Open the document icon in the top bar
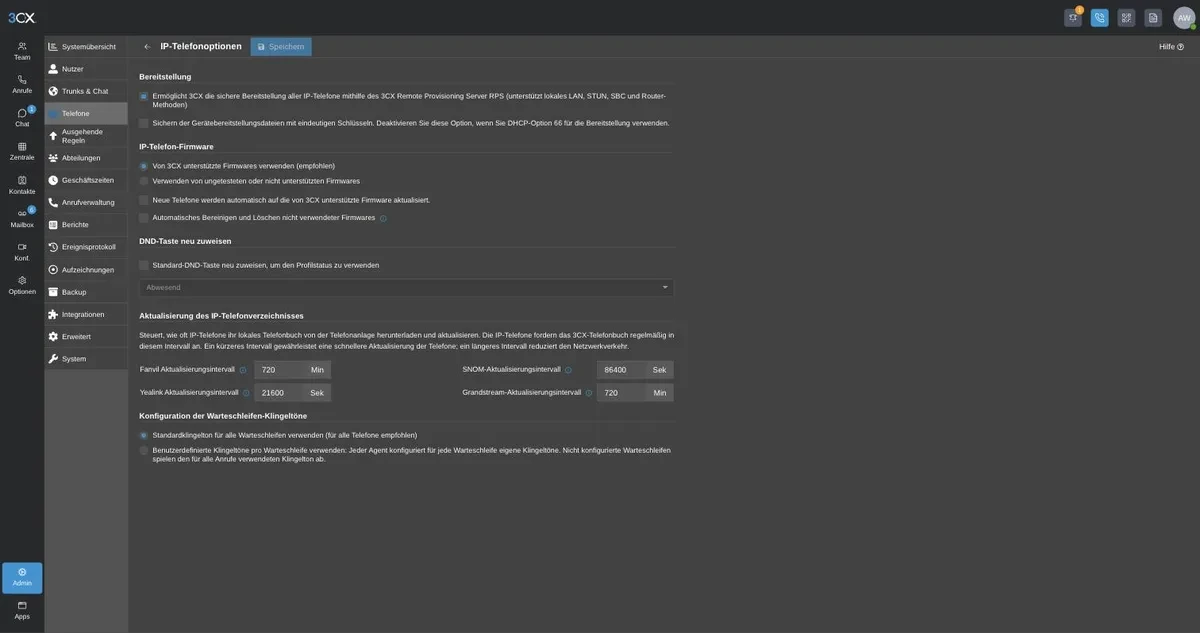 (x=1153, y=17)
